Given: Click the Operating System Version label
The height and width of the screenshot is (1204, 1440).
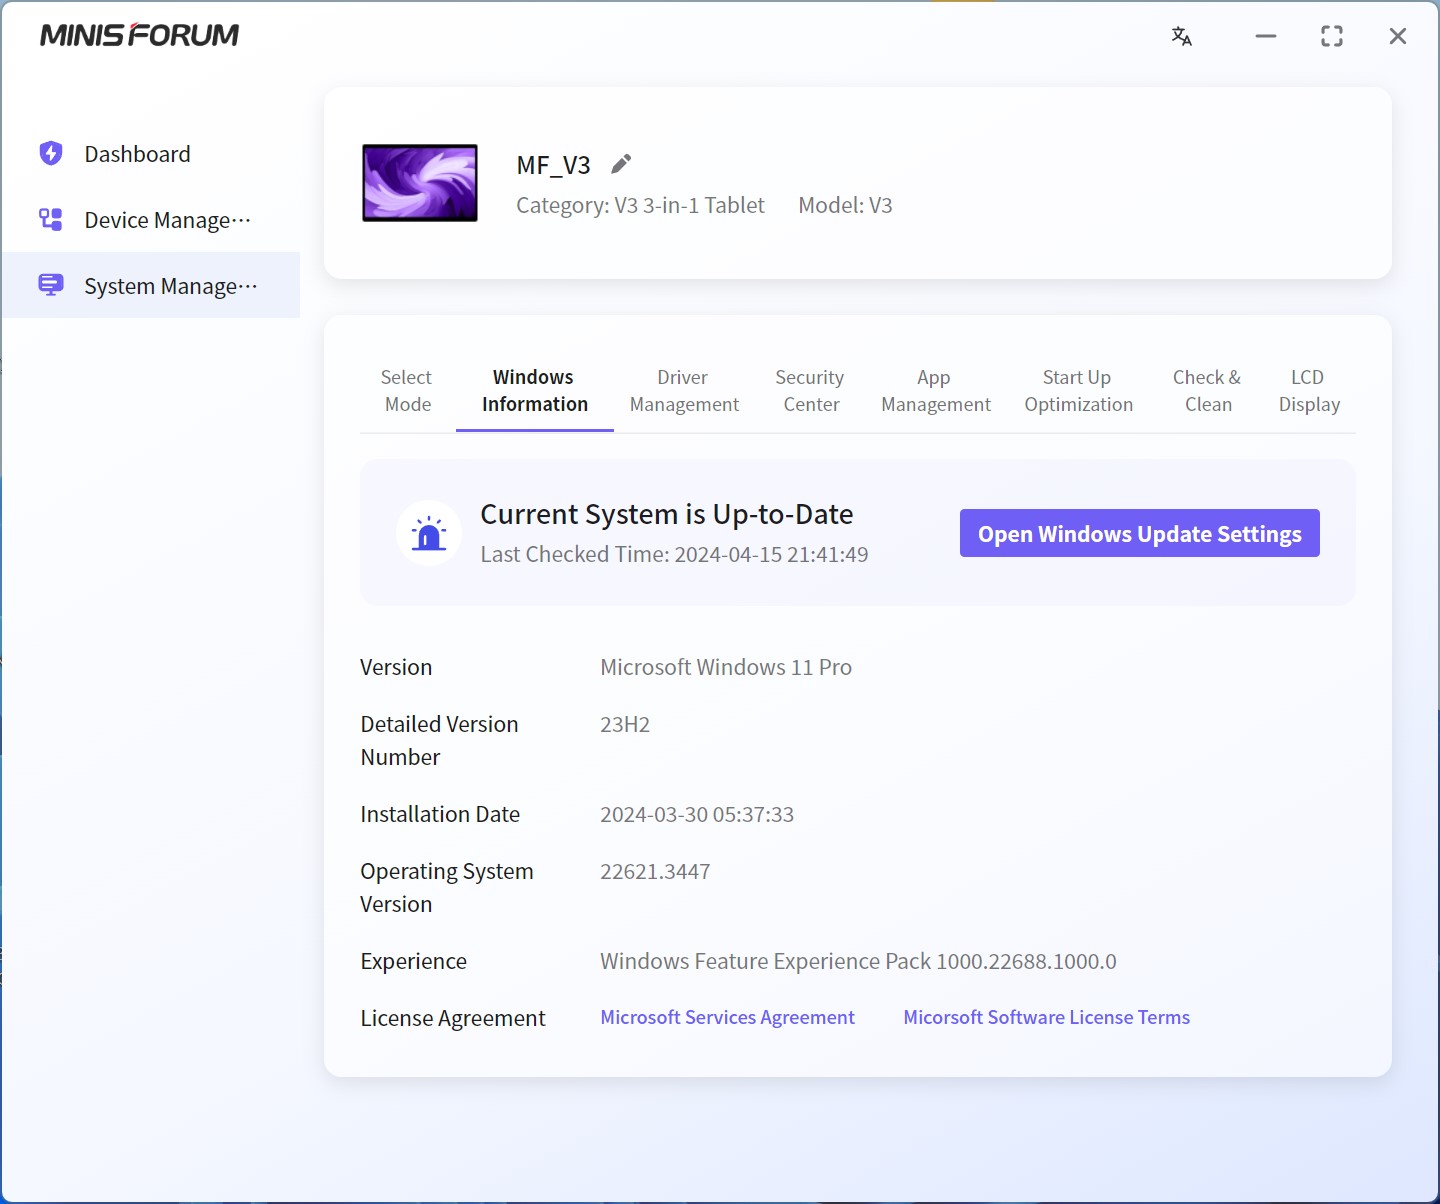Looking at the screenshot, I should (447, 887).
